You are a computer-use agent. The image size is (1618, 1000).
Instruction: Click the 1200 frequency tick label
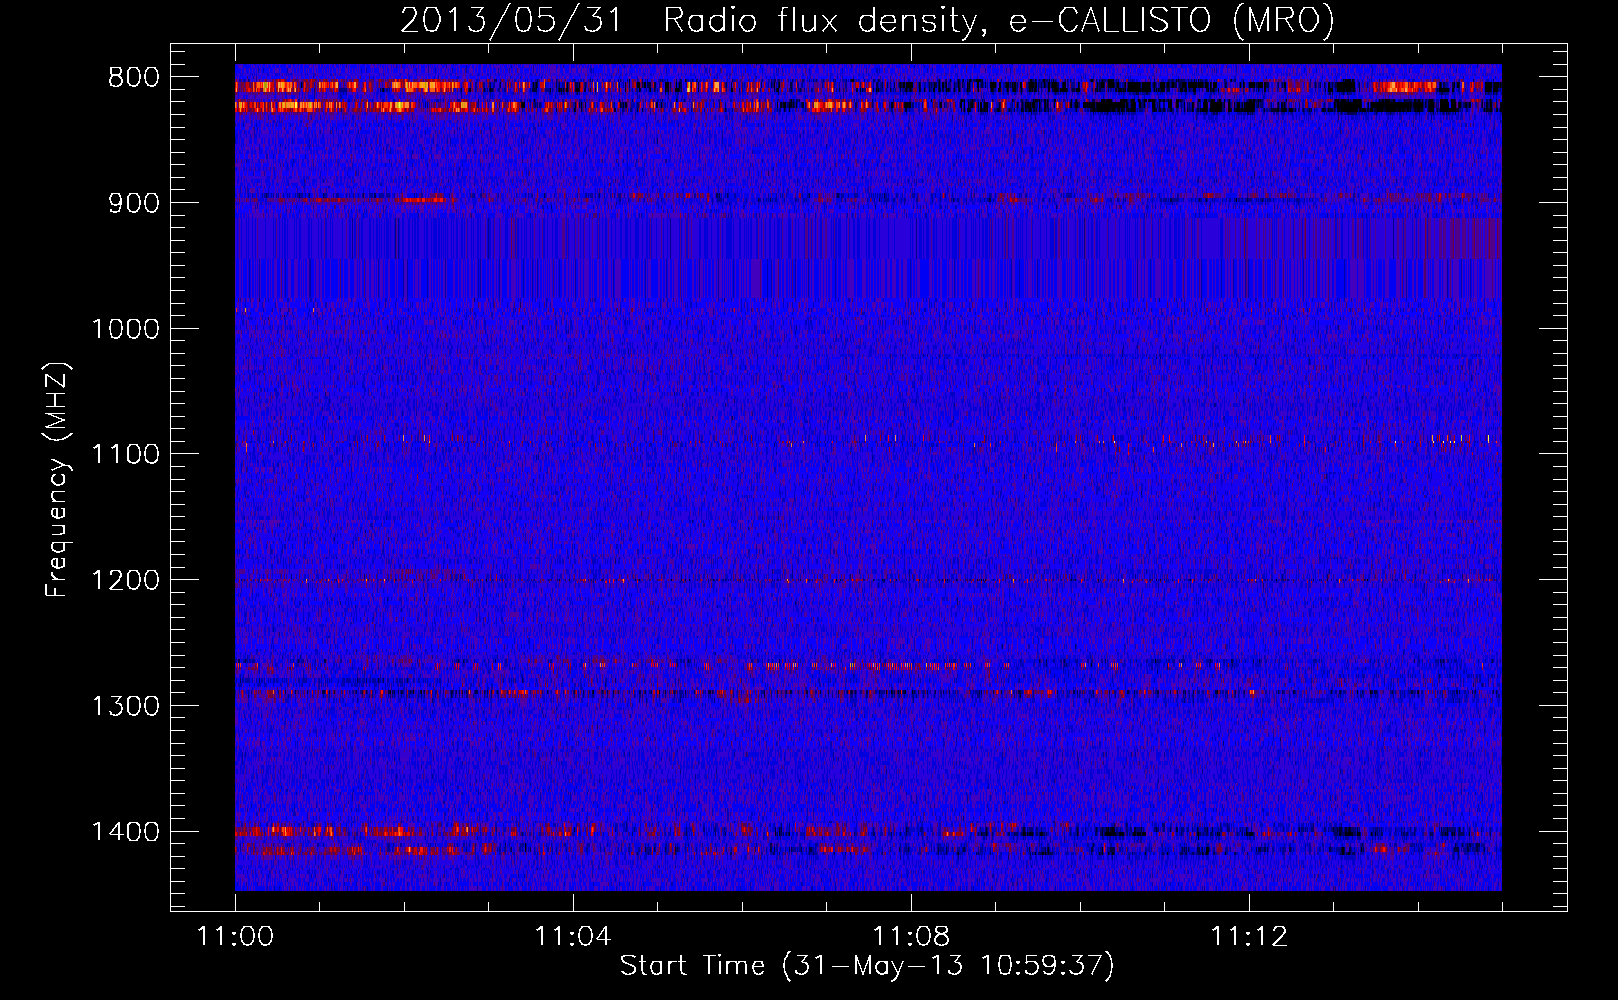[125, 581]
